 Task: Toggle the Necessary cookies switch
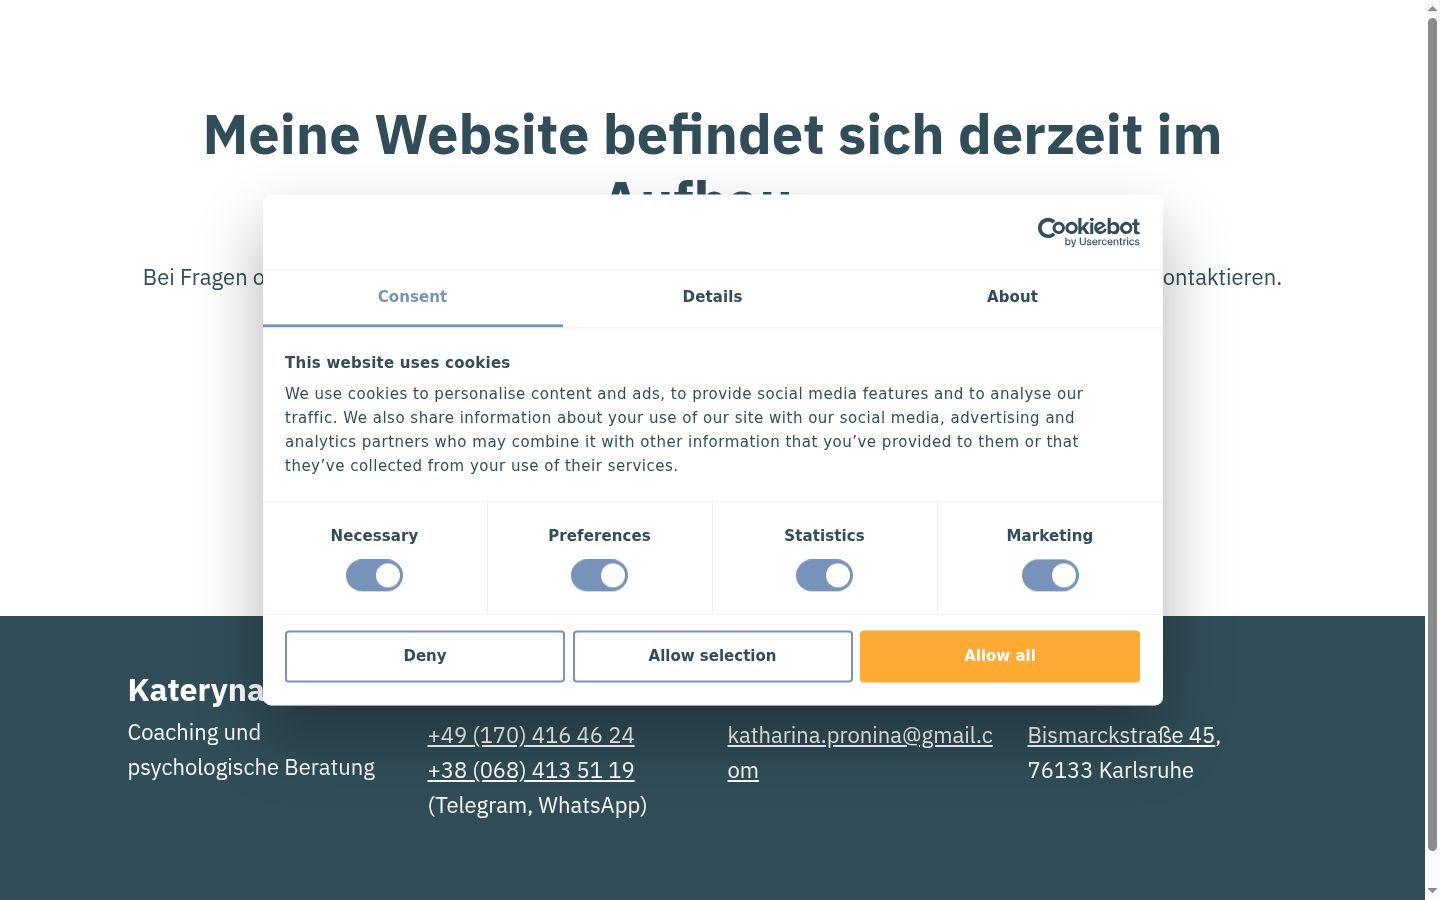(x=374, y=575)
